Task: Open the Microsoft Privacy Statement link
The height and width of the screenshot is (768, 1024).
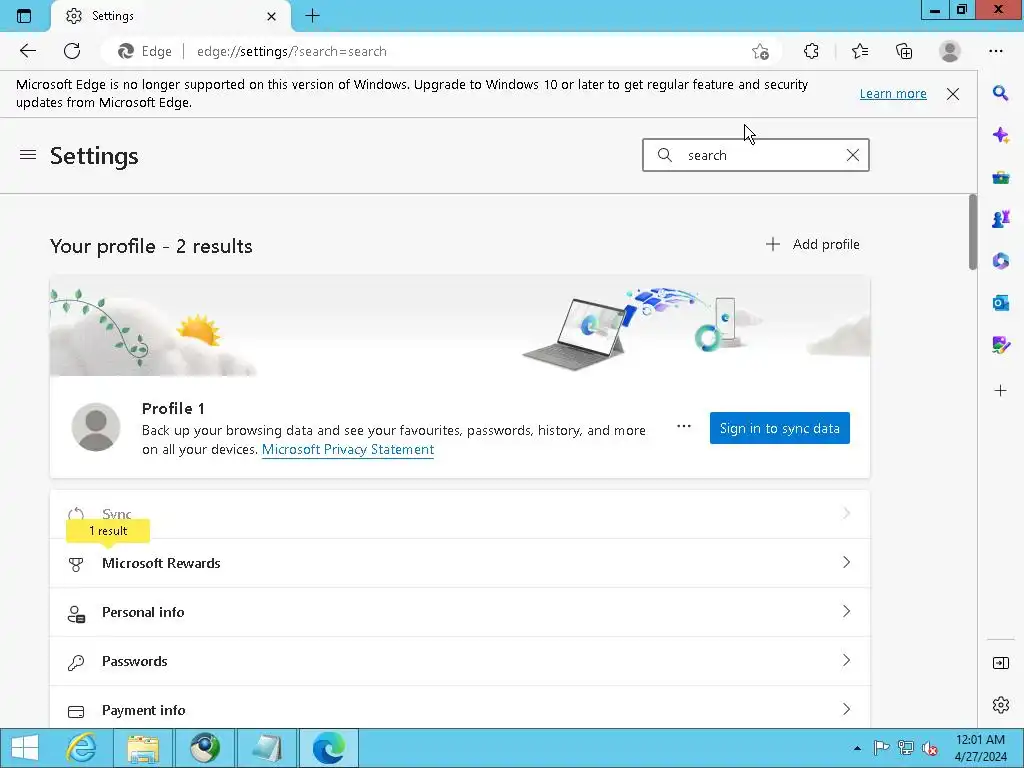Action: tap(347, 449)
